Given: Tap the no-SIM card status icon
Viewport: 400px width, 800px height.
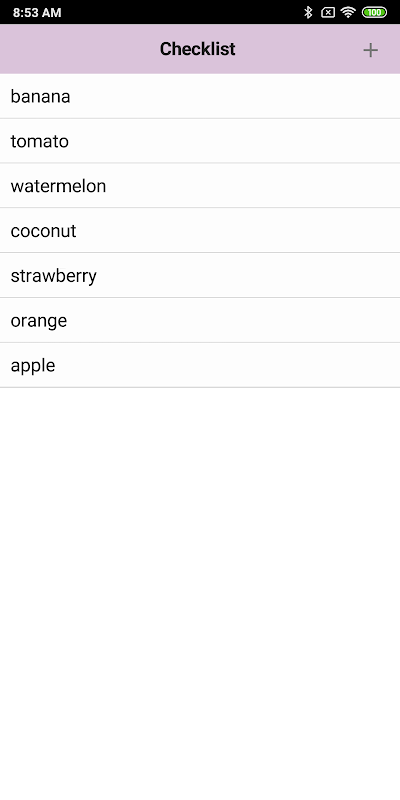Looking at the screenshot, I should (328, 12).
